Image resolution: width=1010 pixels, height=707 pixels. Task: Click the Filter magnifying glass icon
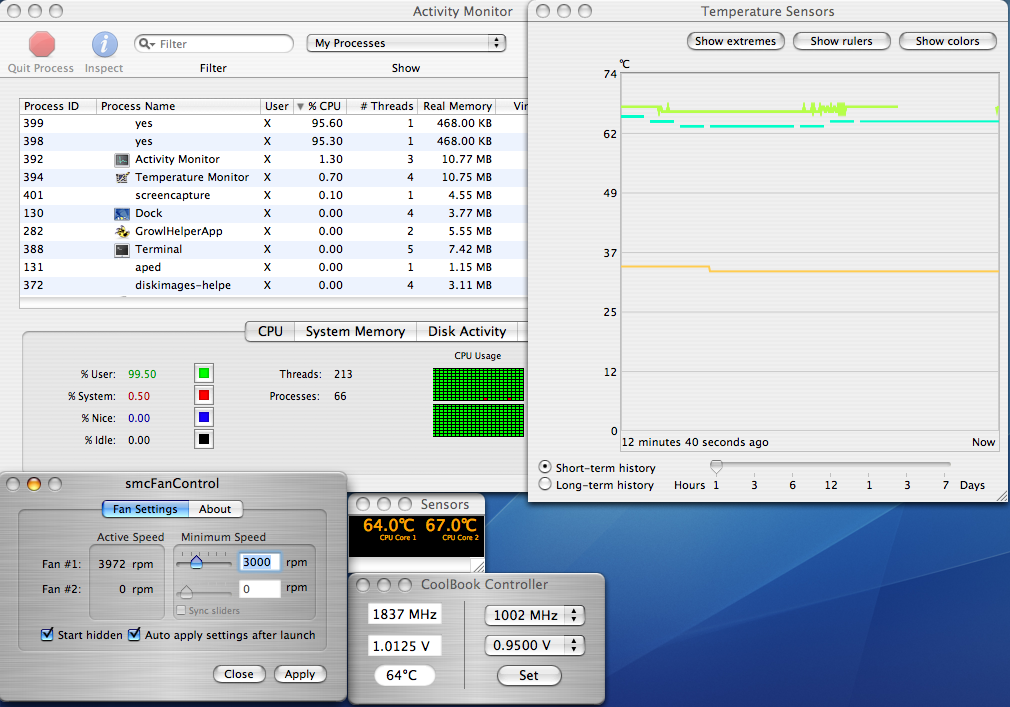click(146, 44)
